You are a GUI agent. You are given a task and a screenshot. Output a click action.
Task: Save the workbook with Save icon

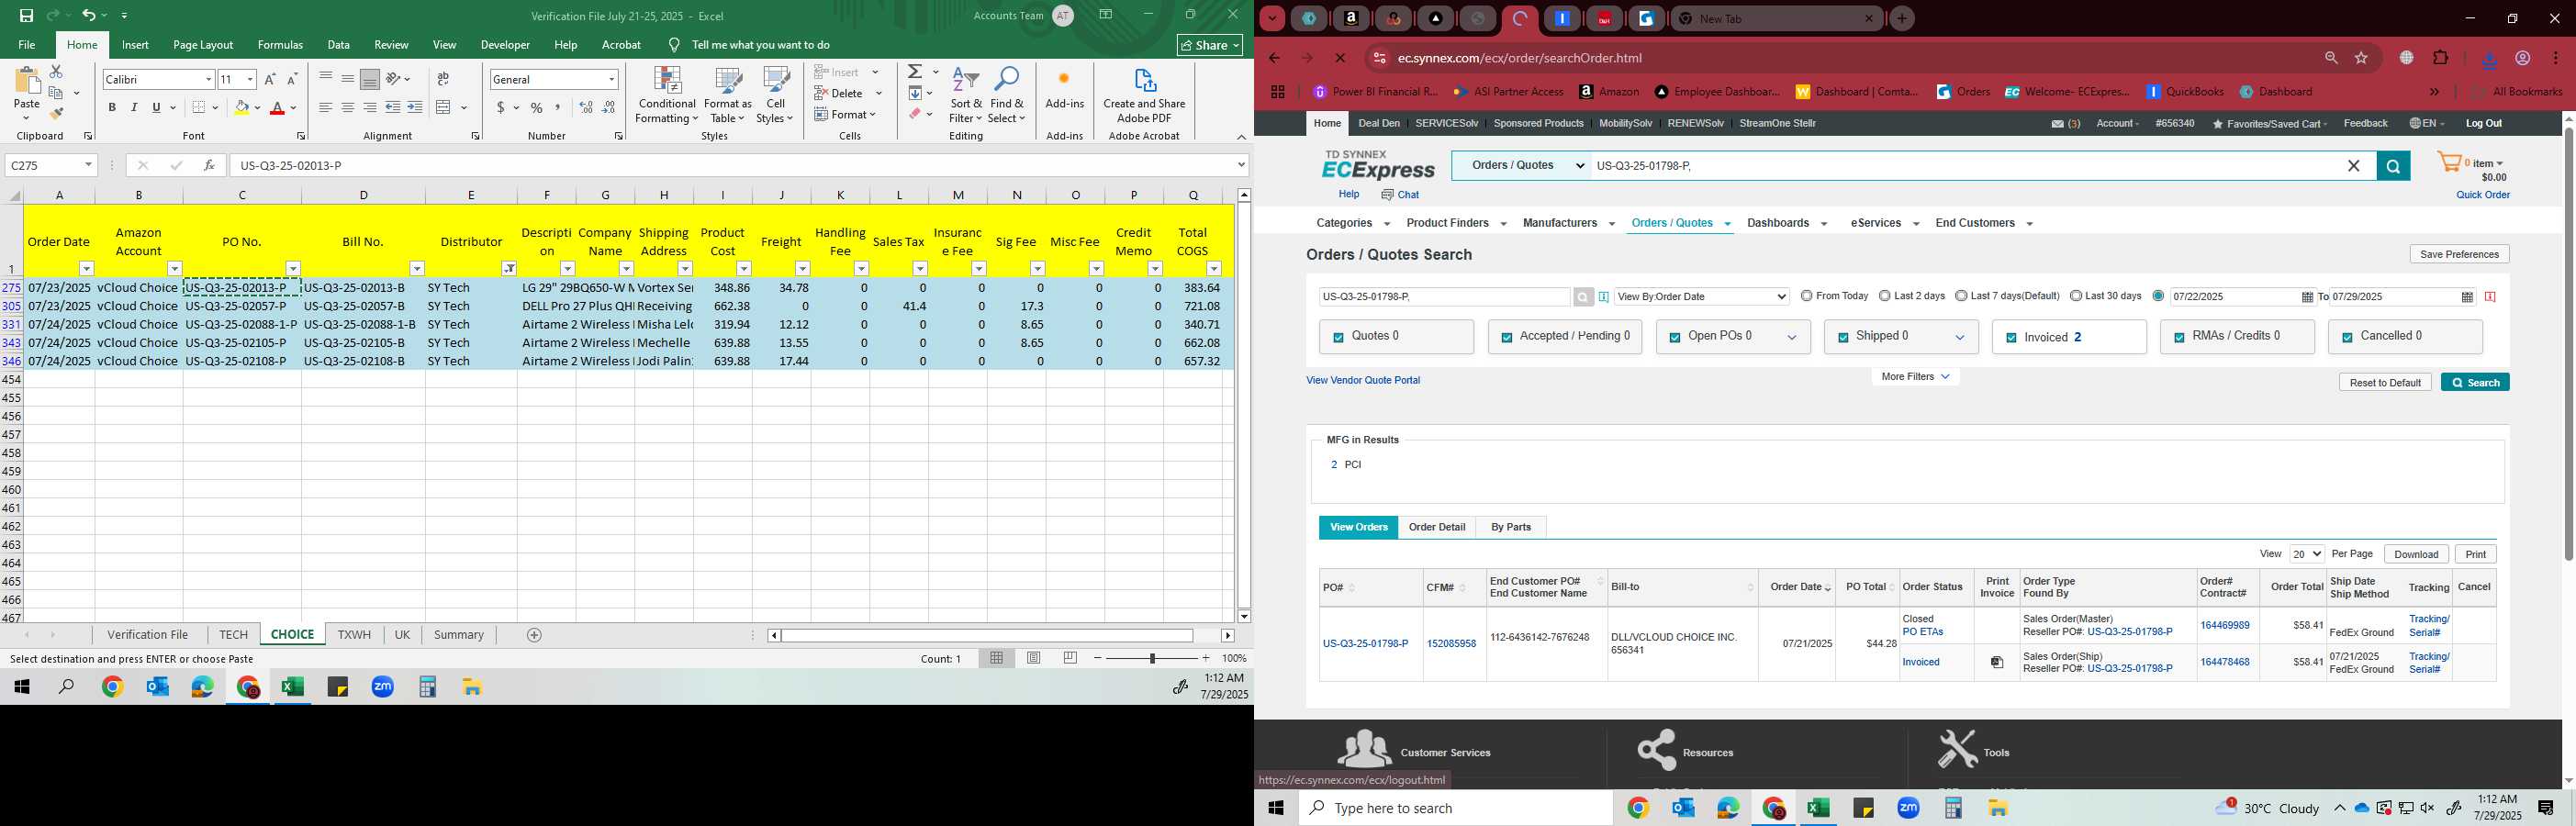tap(26, 15)
